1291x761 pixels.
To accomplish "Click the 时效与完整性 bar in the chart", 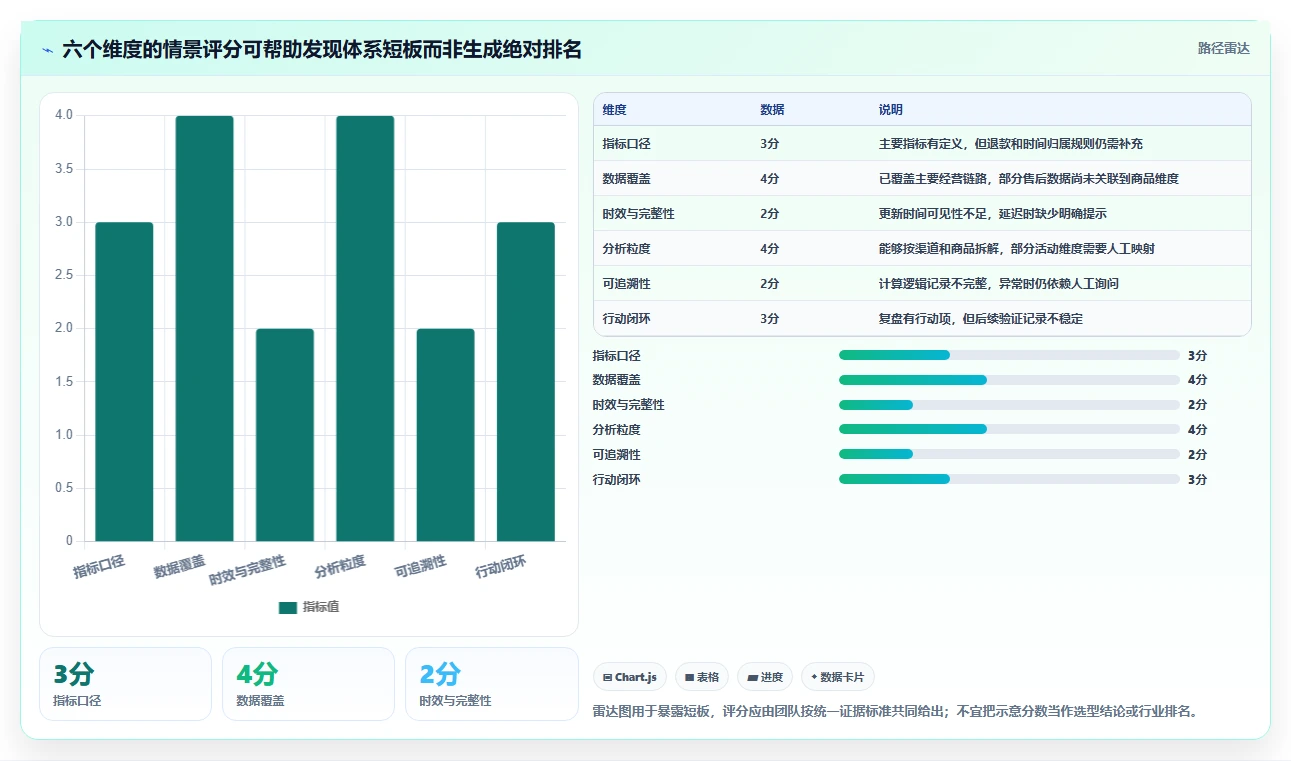I will click(x=285, y=435).
